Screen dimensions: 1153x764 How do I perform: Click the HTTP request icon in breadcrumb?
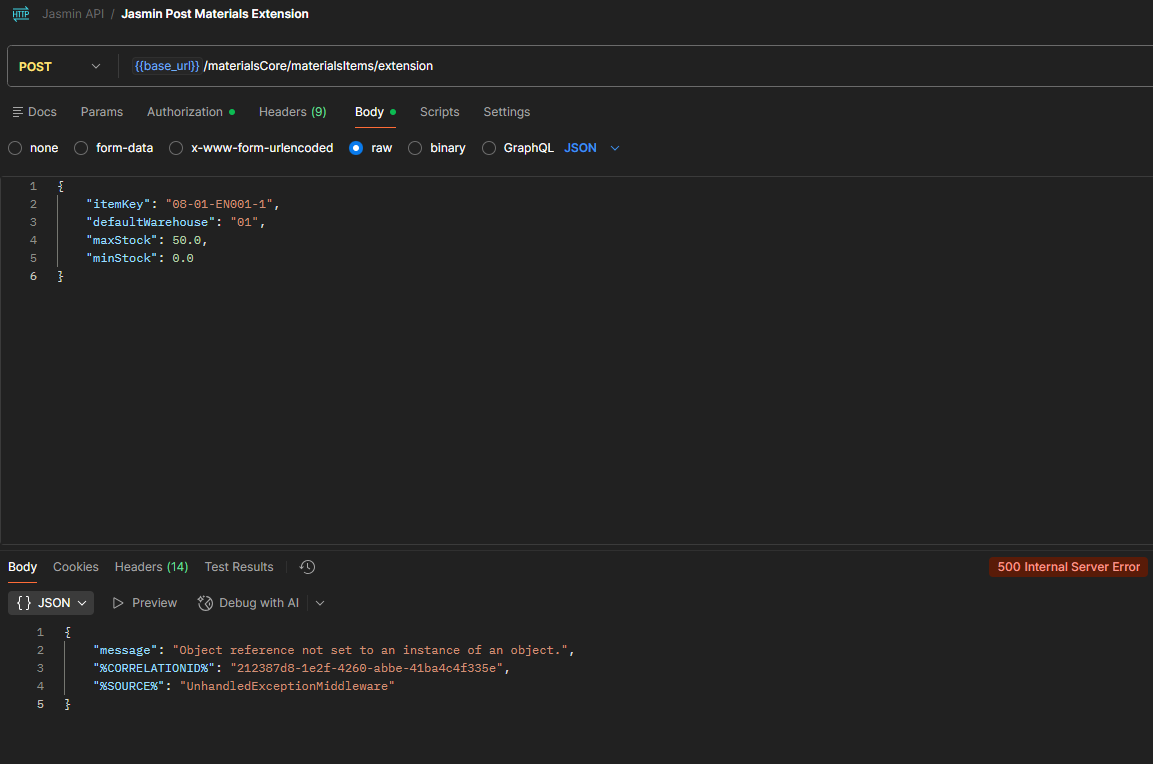(21, 14)
